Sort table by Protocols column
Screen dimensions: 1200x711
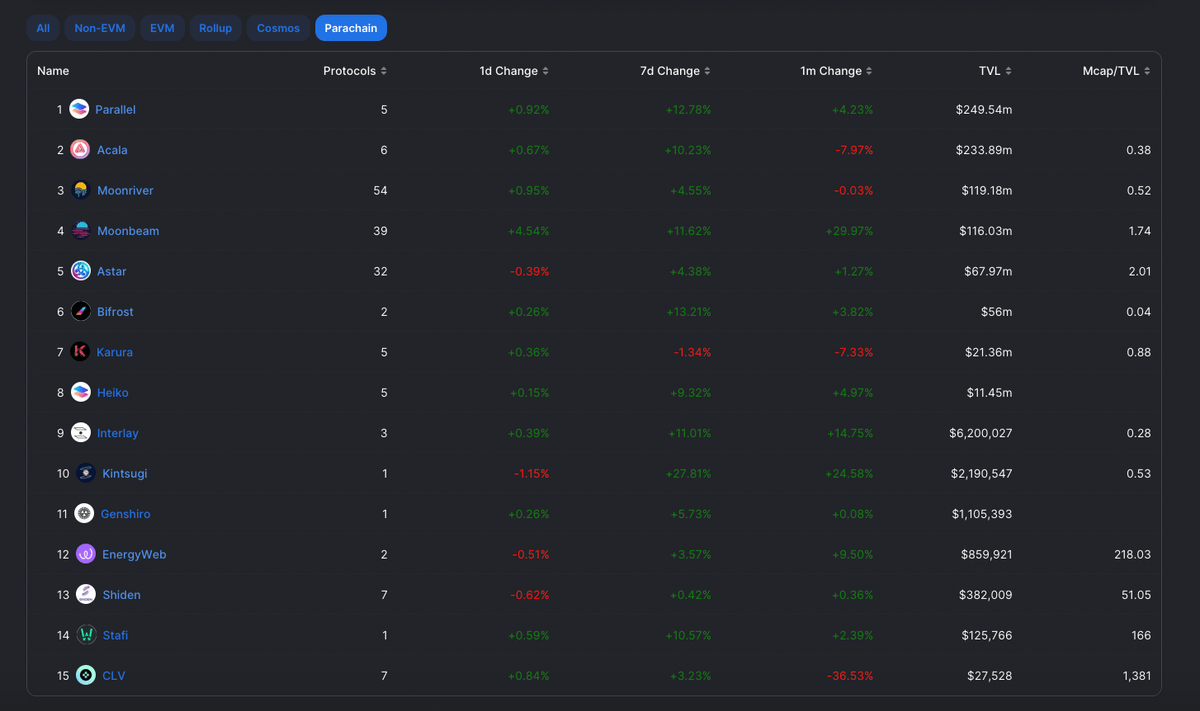(355, 71)
